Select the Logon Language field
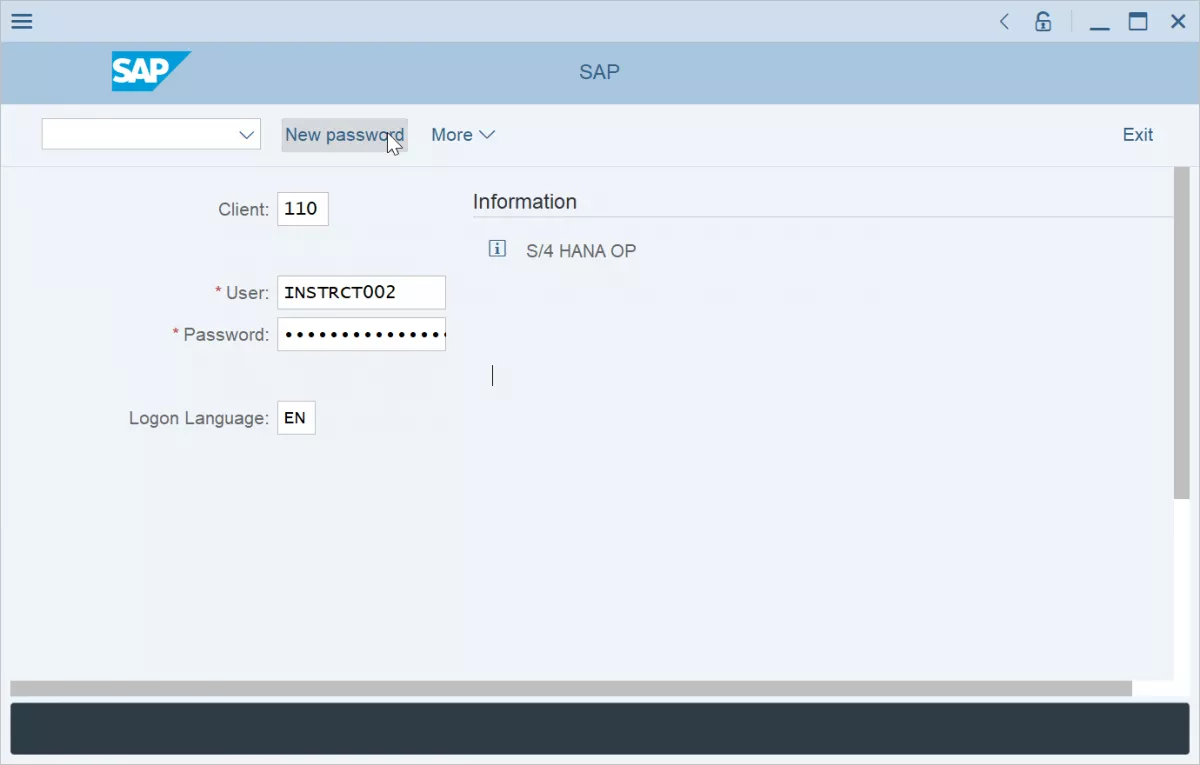 point(296,418)
